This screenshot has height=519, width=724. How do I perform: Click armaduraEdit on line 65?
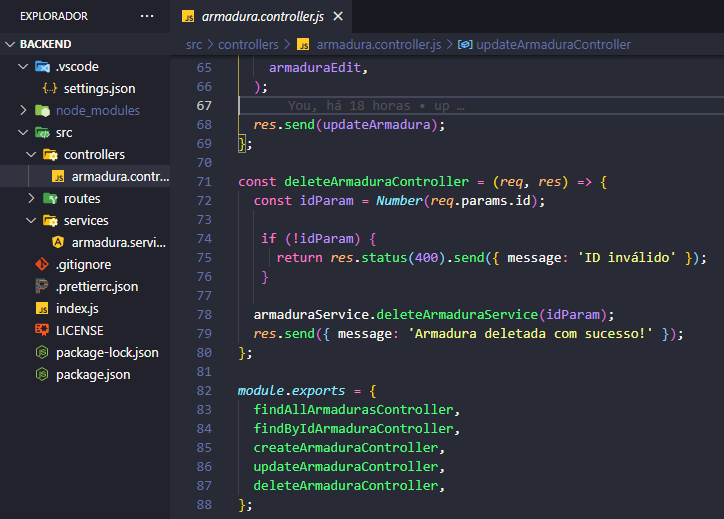pyautogui.click(x=315, y=68)
